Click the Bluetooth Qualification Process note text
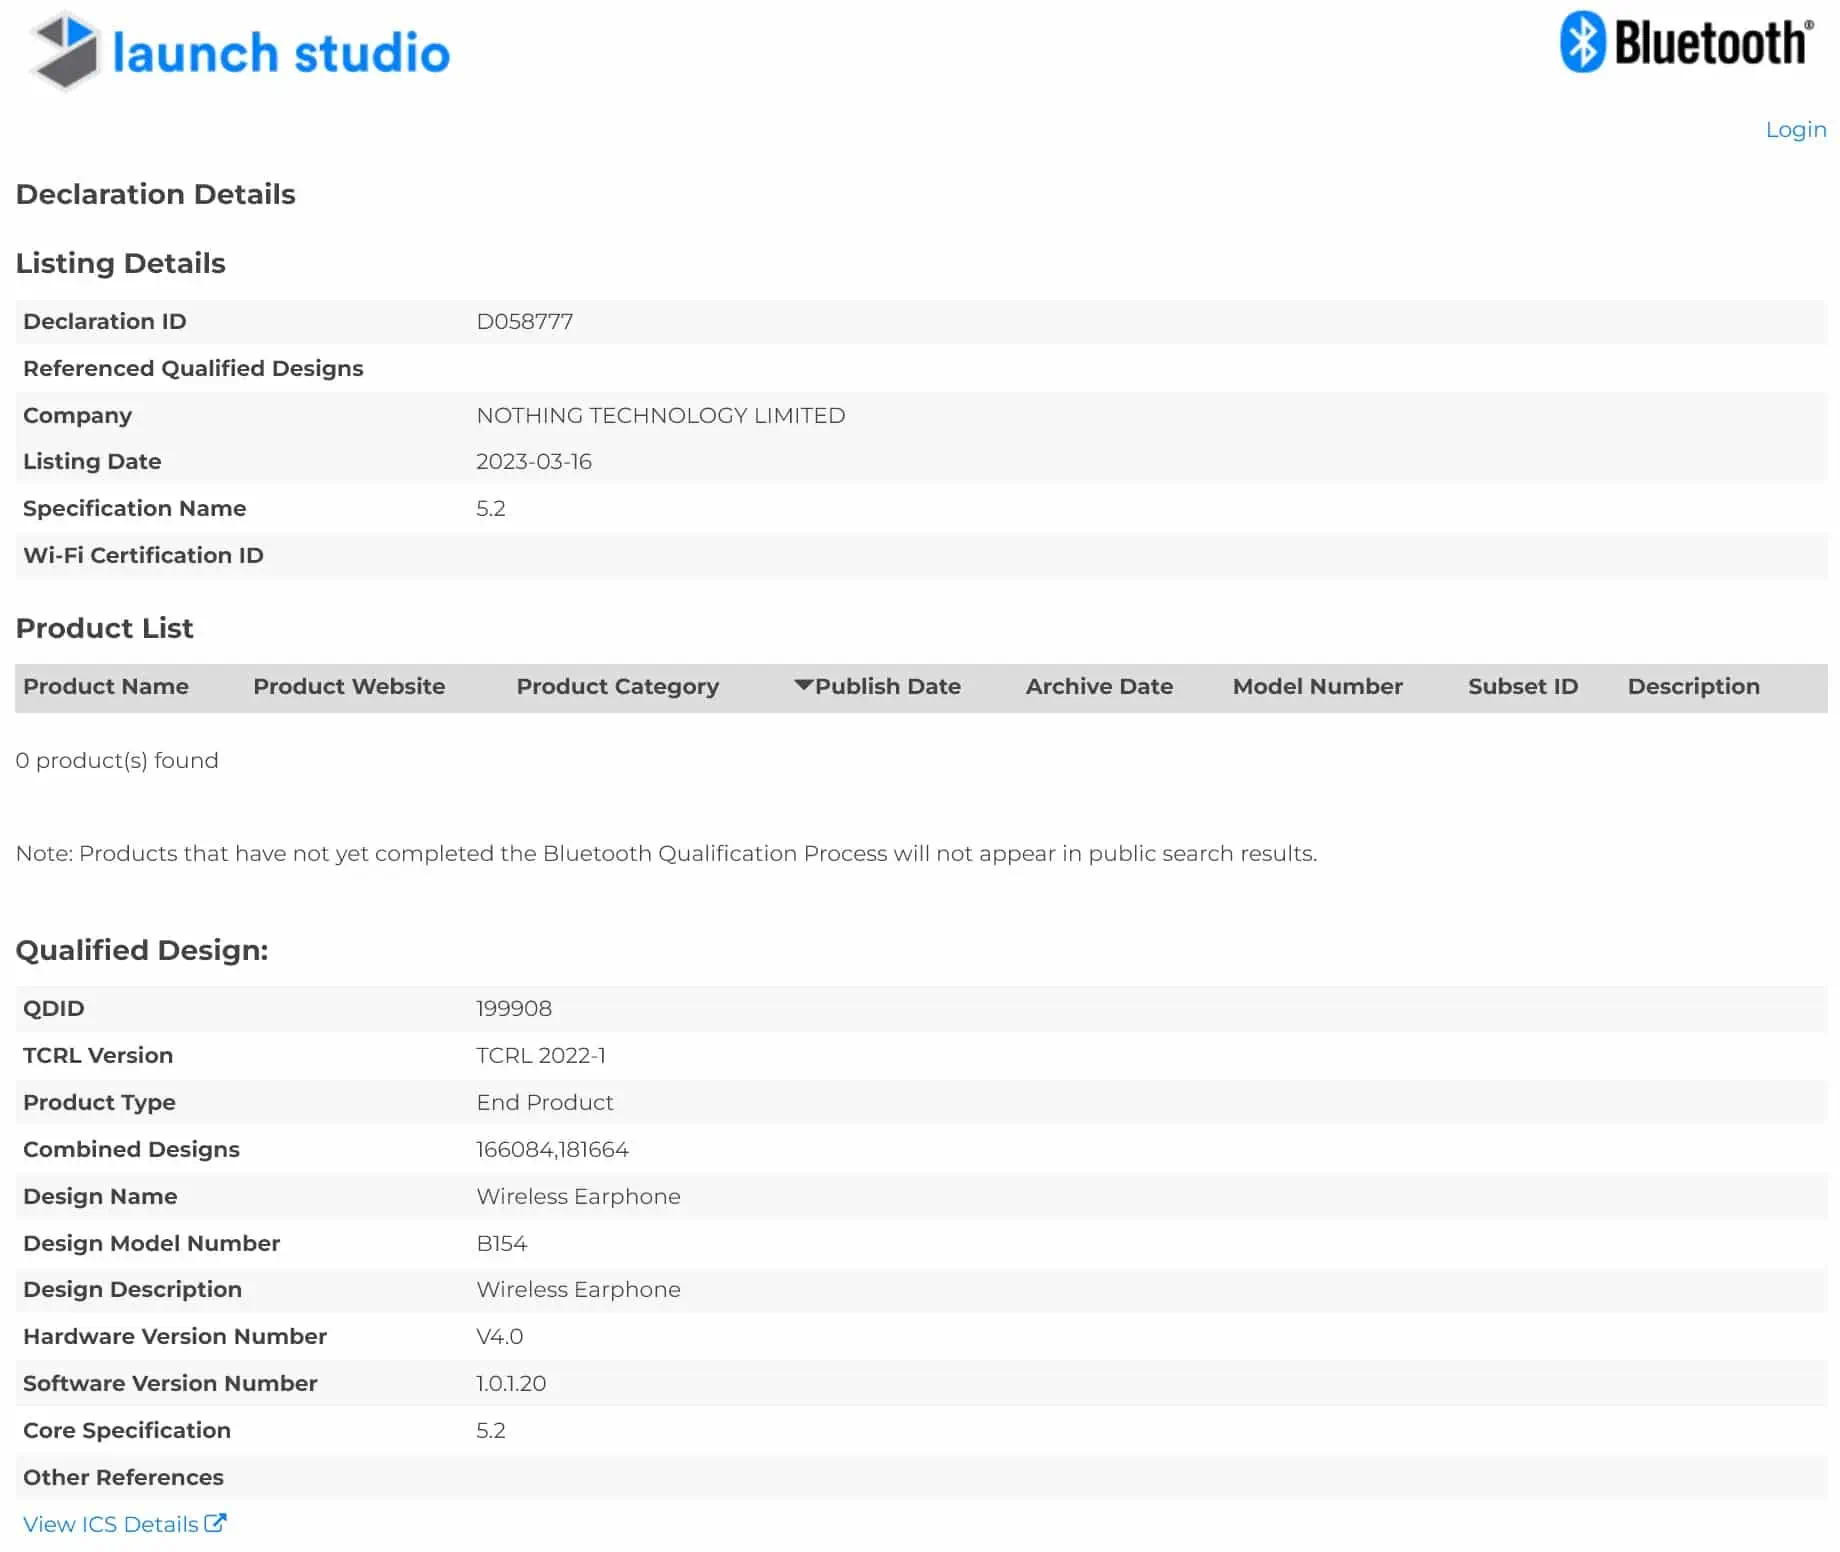Screen dimensions: 1840x1552 point(666,853)
